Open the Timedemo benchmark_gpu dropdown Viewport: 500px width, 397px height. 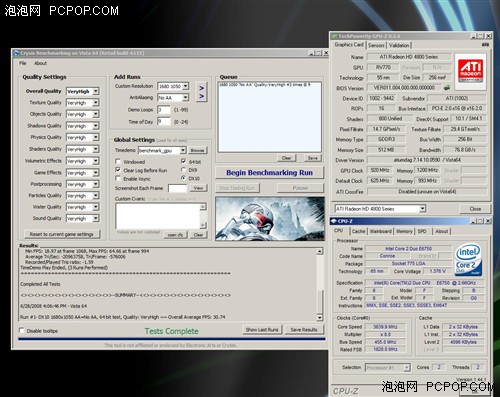(x=183, y=150)
